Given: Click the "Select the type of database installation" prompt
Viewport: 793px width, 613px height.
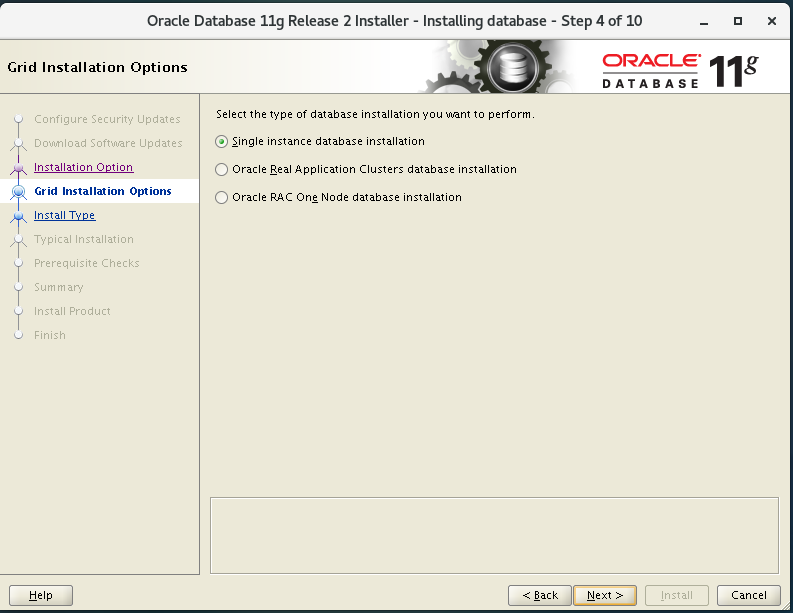Looking at the screenshot, I should 375,114.
